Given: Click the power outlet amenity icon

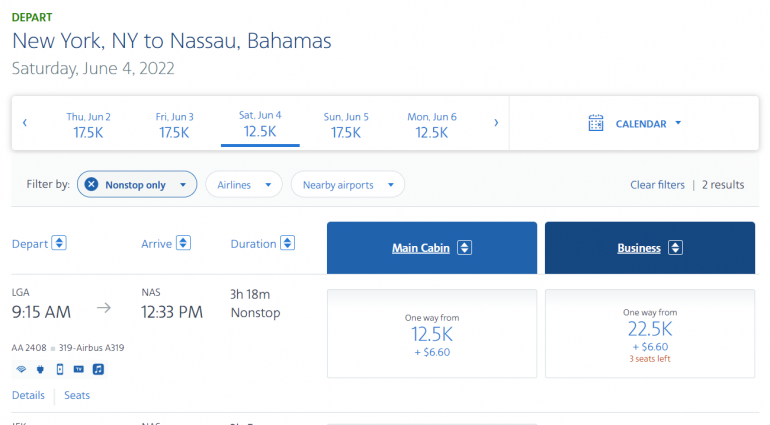Looking at the screenshot, I should coord(40,369).
